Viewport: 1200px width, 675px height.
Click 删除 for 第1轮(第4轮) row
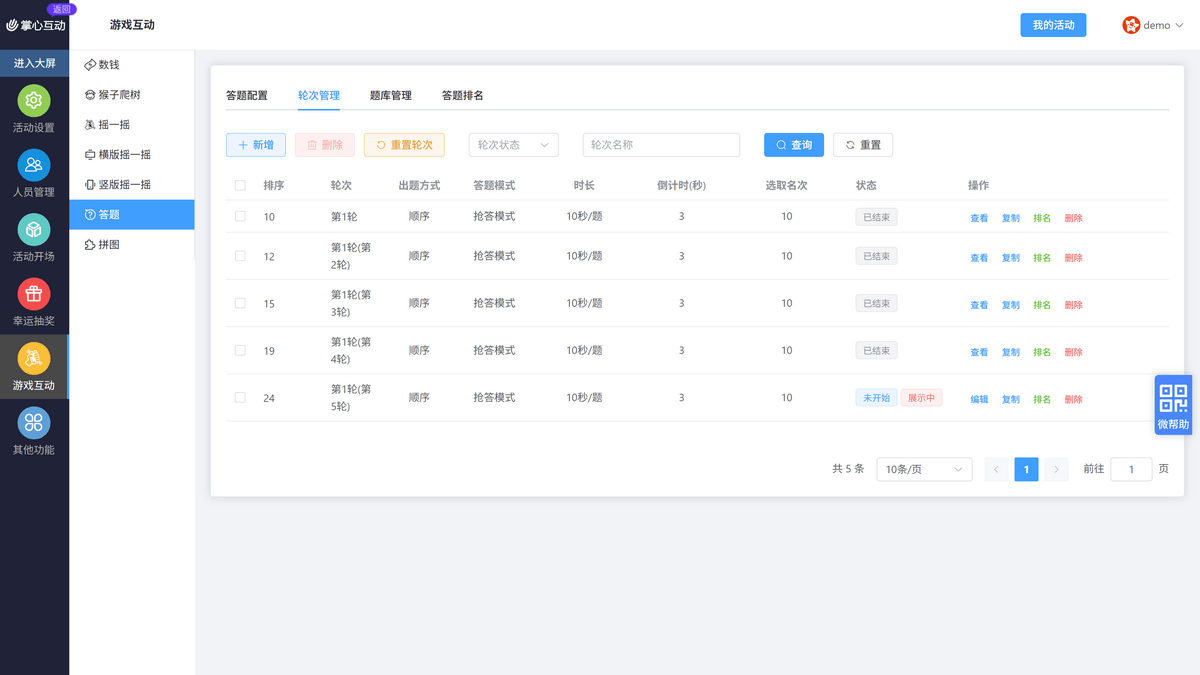pos(1074,352)
